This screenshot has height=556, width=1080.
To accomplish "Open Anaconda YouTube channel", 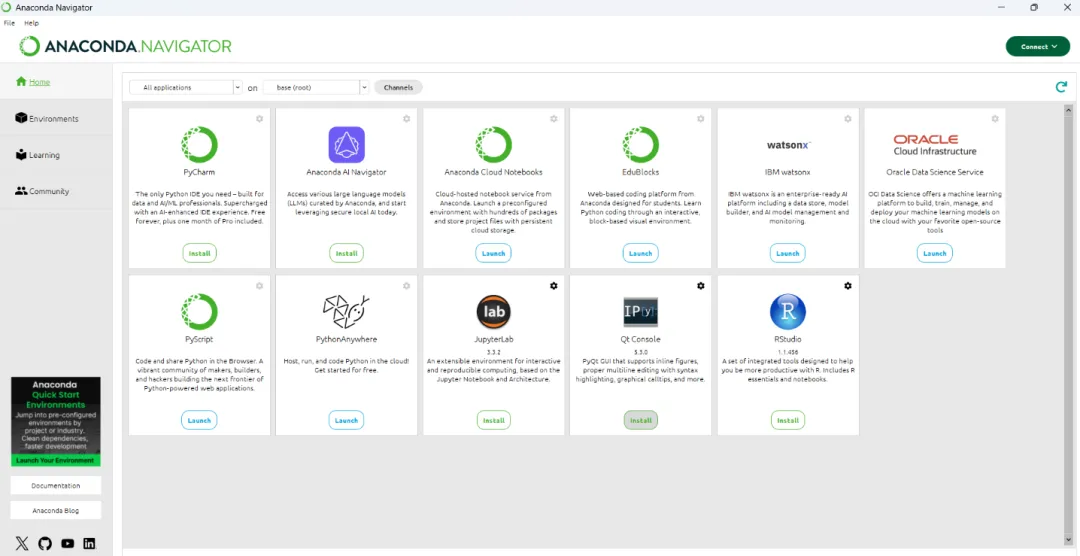I will pos(68,544).
